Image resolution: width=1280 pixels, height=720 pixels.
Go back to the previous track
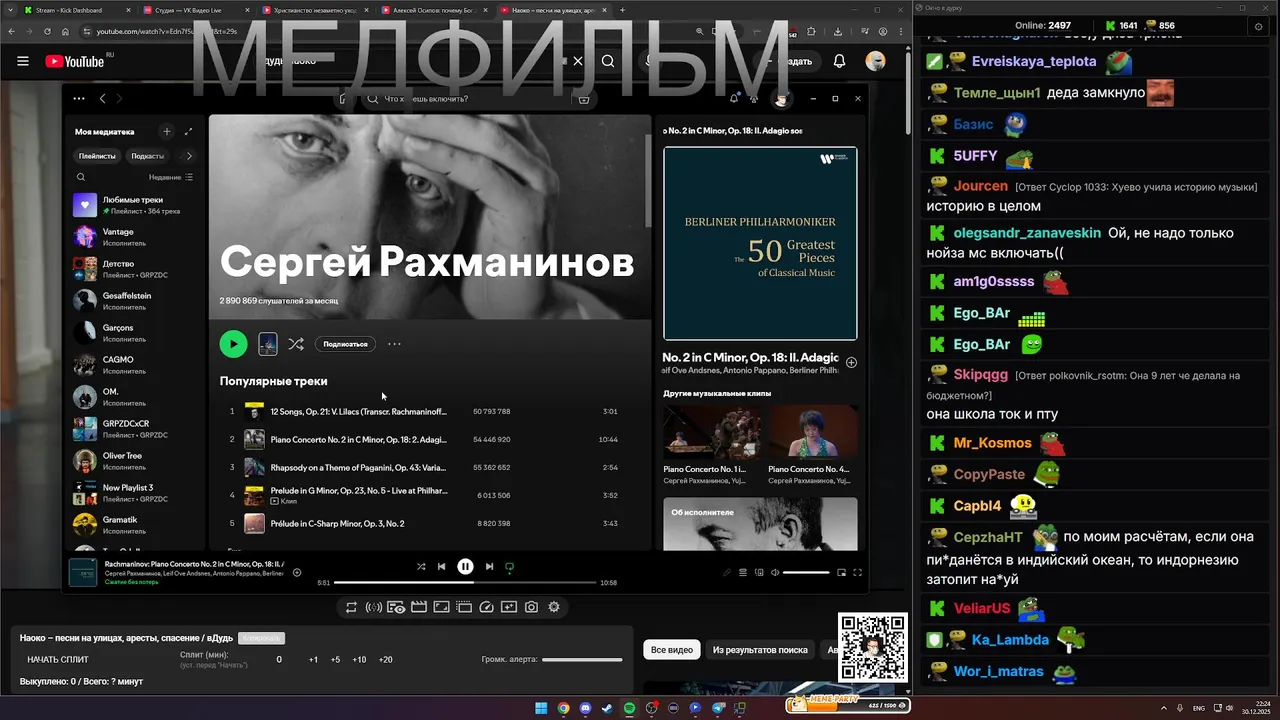click(x=441, y=566)
